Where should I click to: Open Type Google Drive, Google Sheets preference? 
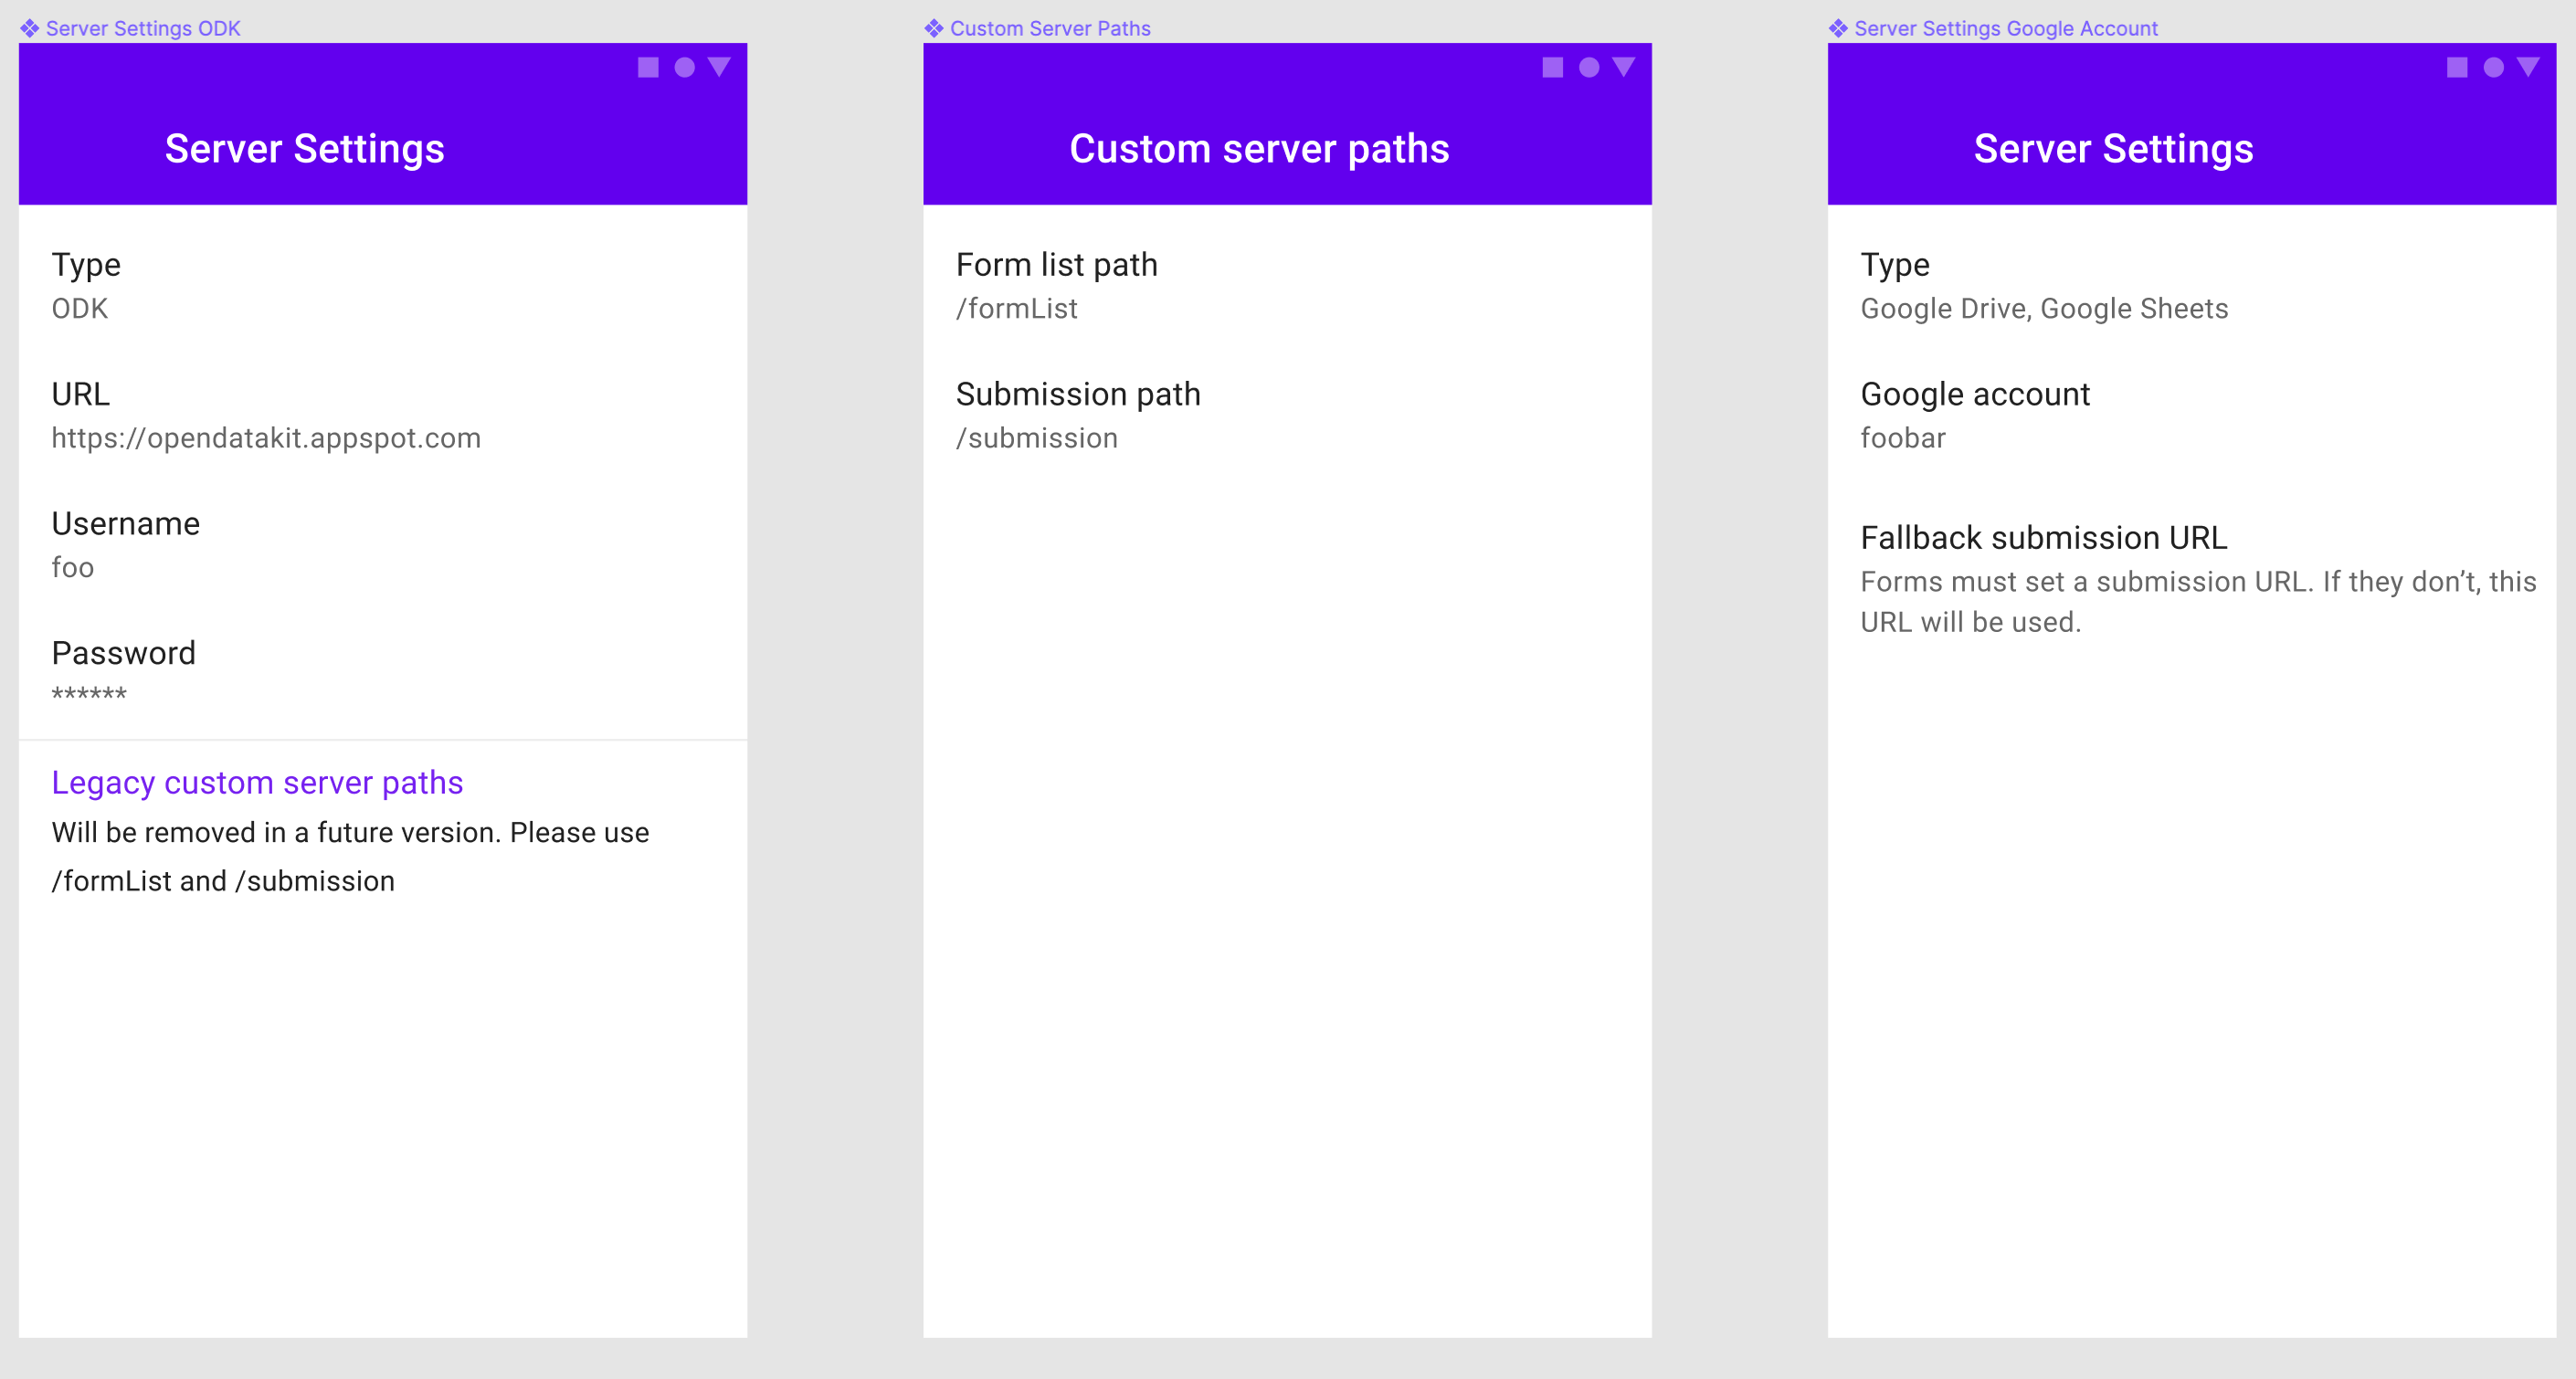[x=2043, y=285]
